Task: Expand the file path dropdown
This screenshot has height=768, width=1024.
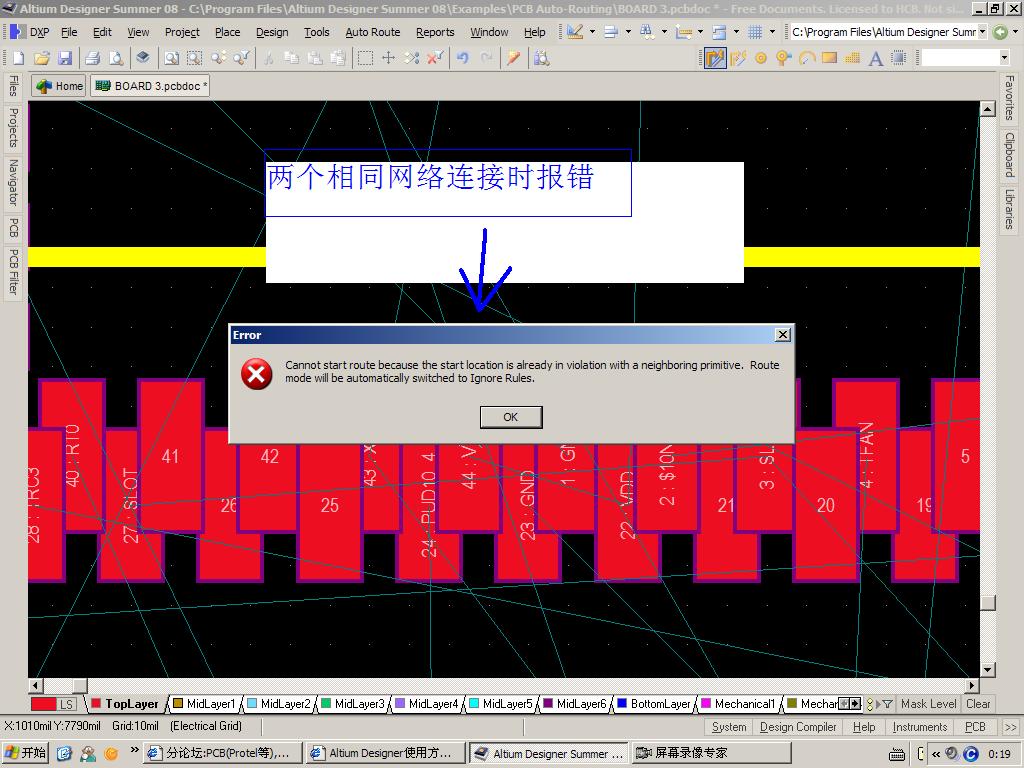Action: (x=982, y=32)
